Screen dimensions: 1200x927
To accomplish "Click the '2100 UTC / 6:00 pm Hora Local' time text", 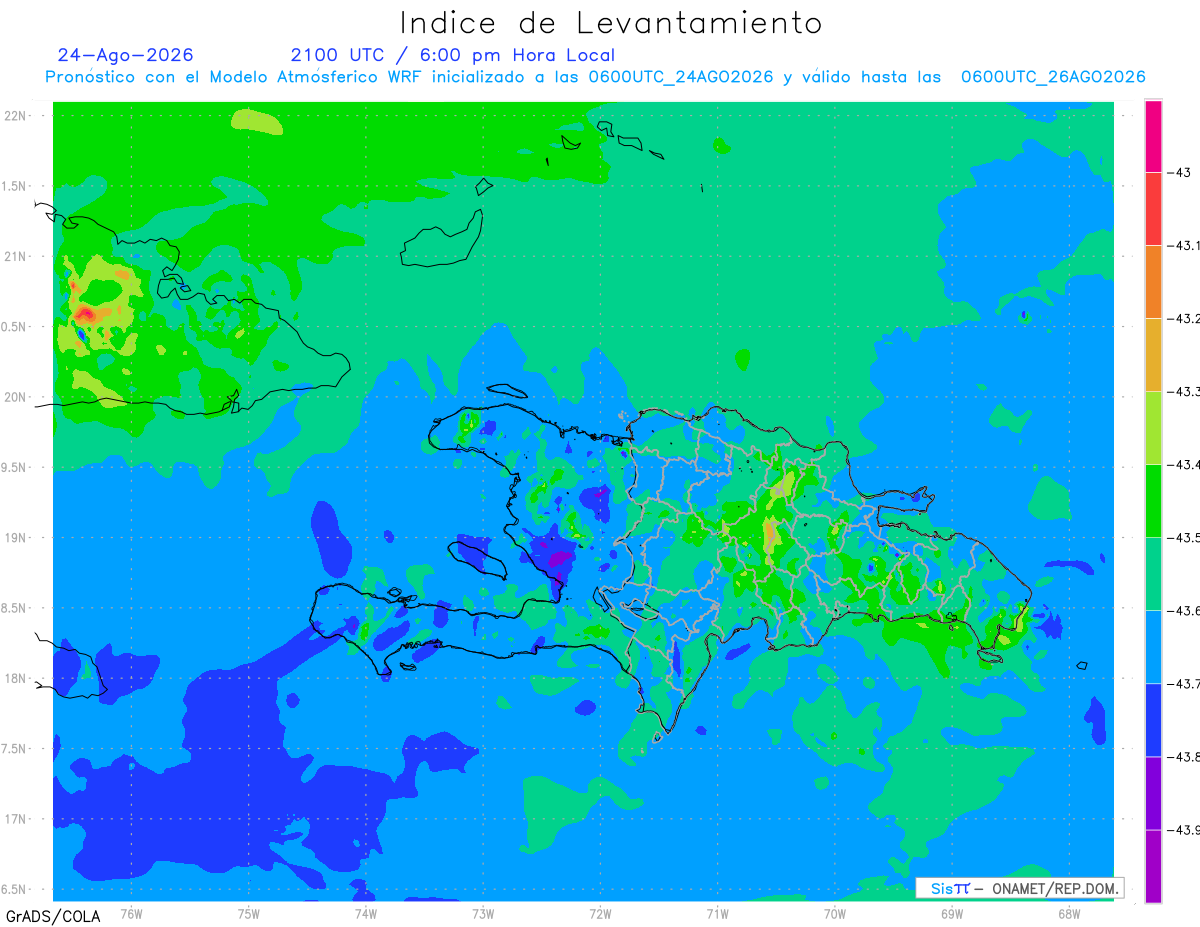I will (x=453, y=55).
